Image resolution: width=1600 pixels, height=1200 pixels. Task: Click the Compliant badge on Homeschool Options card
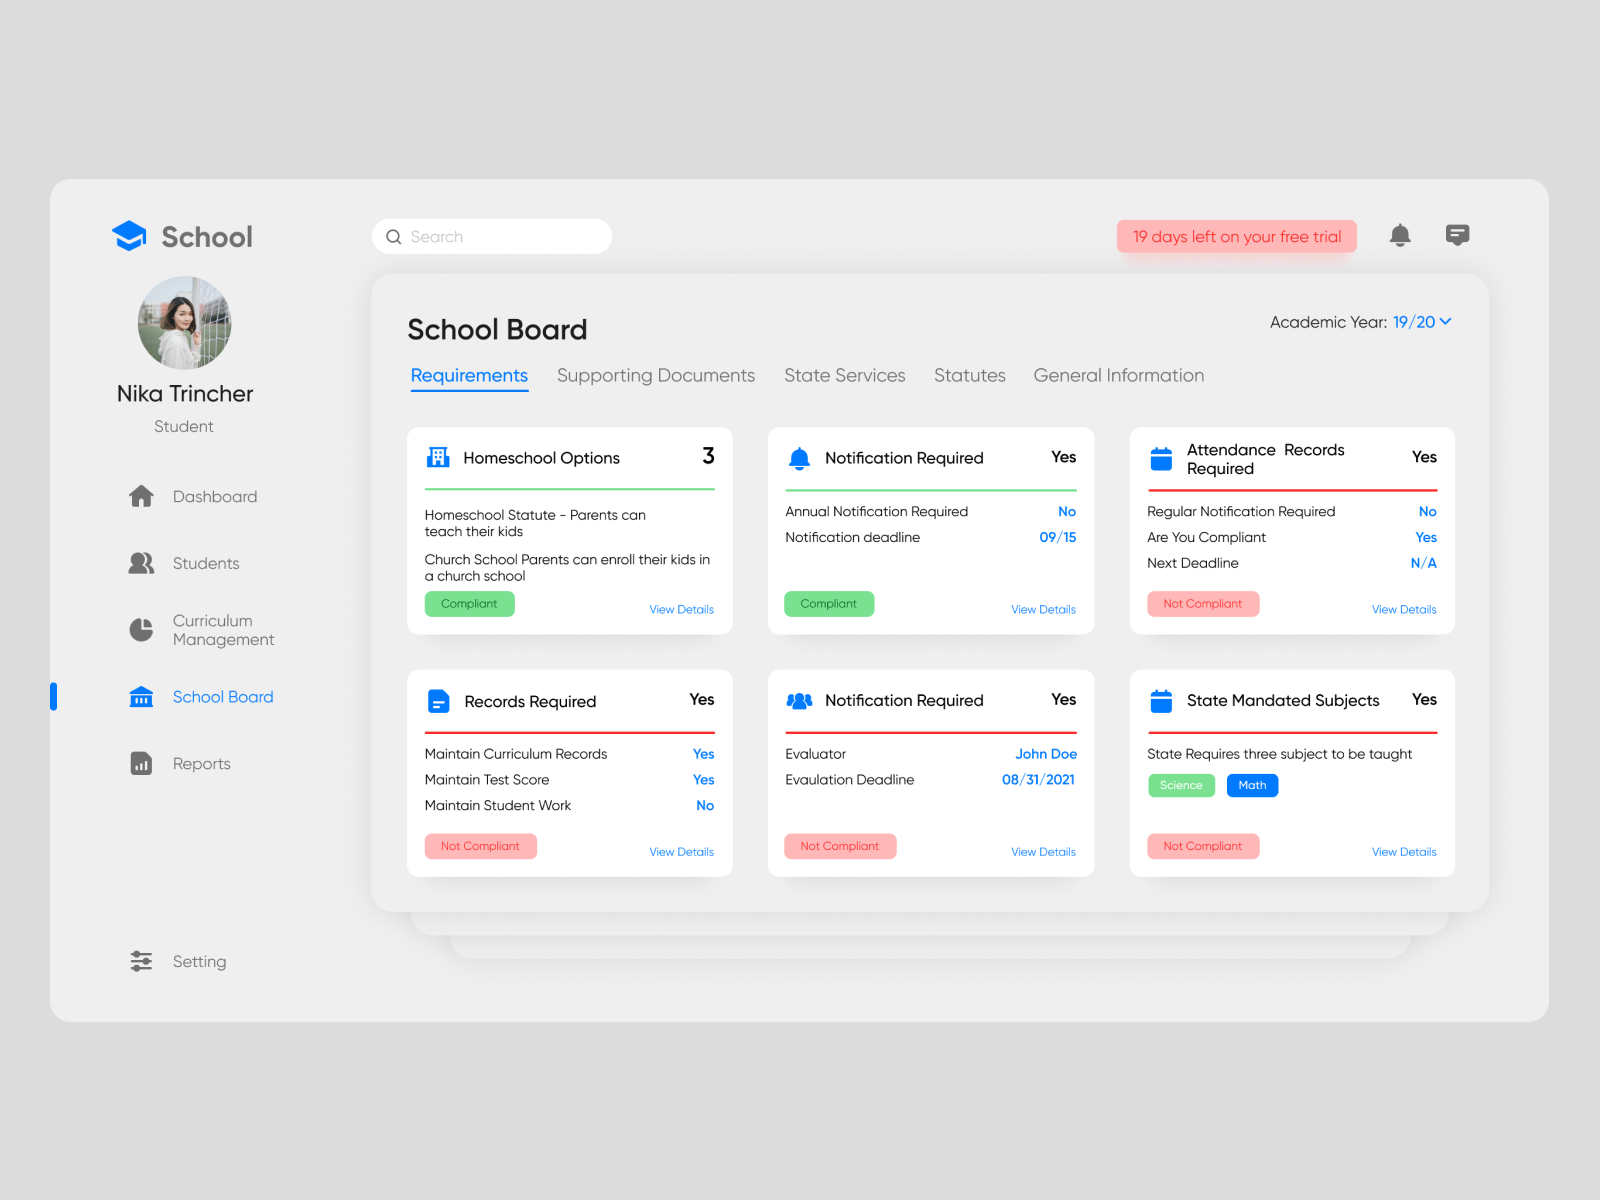(x=469, y=603)
